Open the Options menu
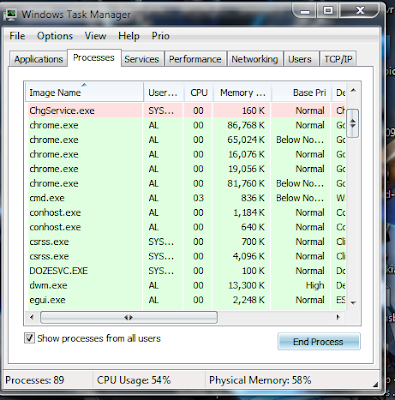395x400 pixels. click(55, 36)
